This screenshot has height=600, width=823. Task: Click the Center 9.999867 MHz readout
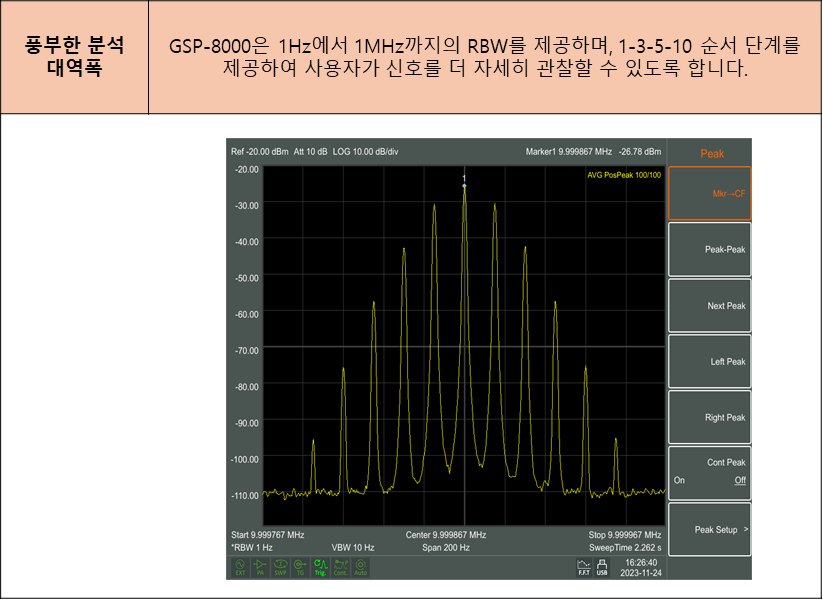[446, 535]
